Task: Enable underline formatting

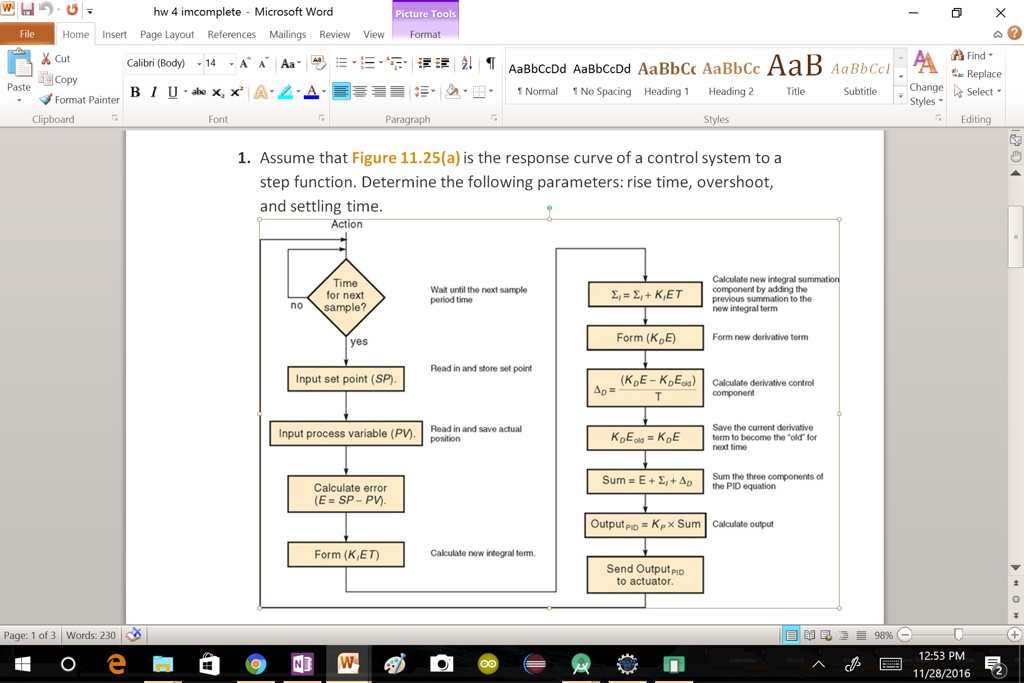Action: pos(172,90)
